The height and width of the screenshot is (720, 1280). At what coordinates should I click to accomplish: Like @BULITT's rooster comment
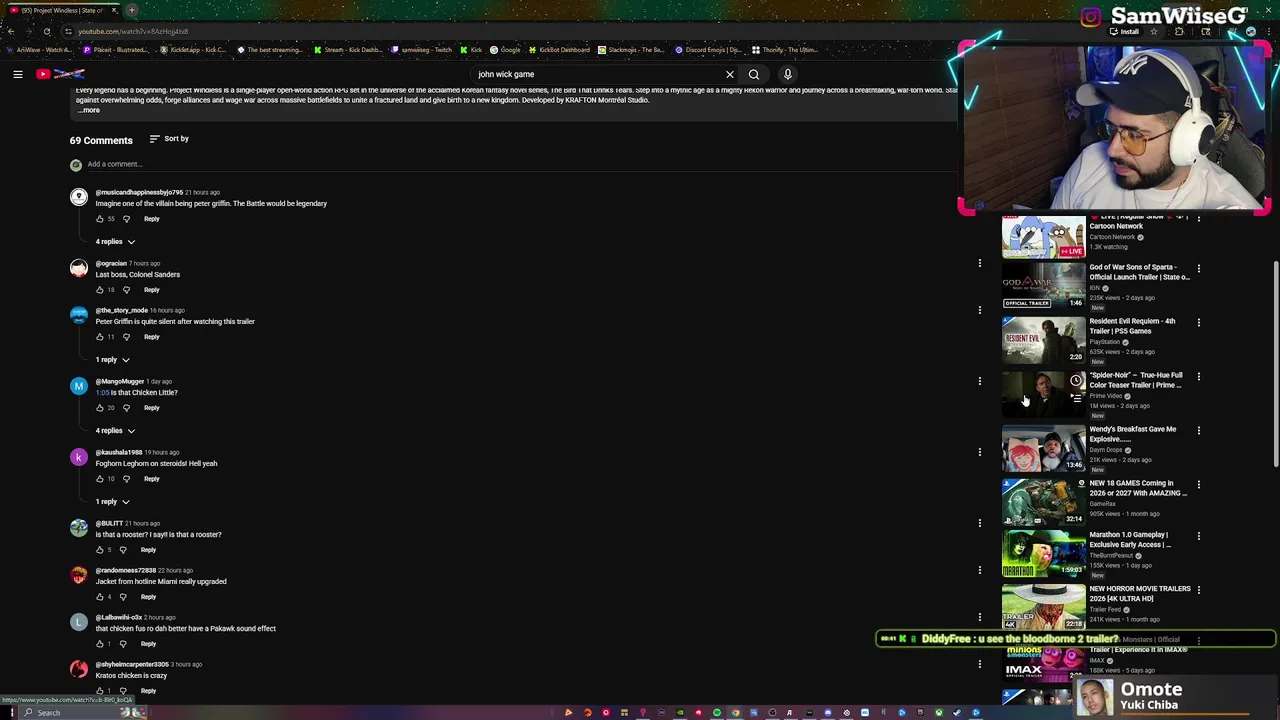[100, 550]
